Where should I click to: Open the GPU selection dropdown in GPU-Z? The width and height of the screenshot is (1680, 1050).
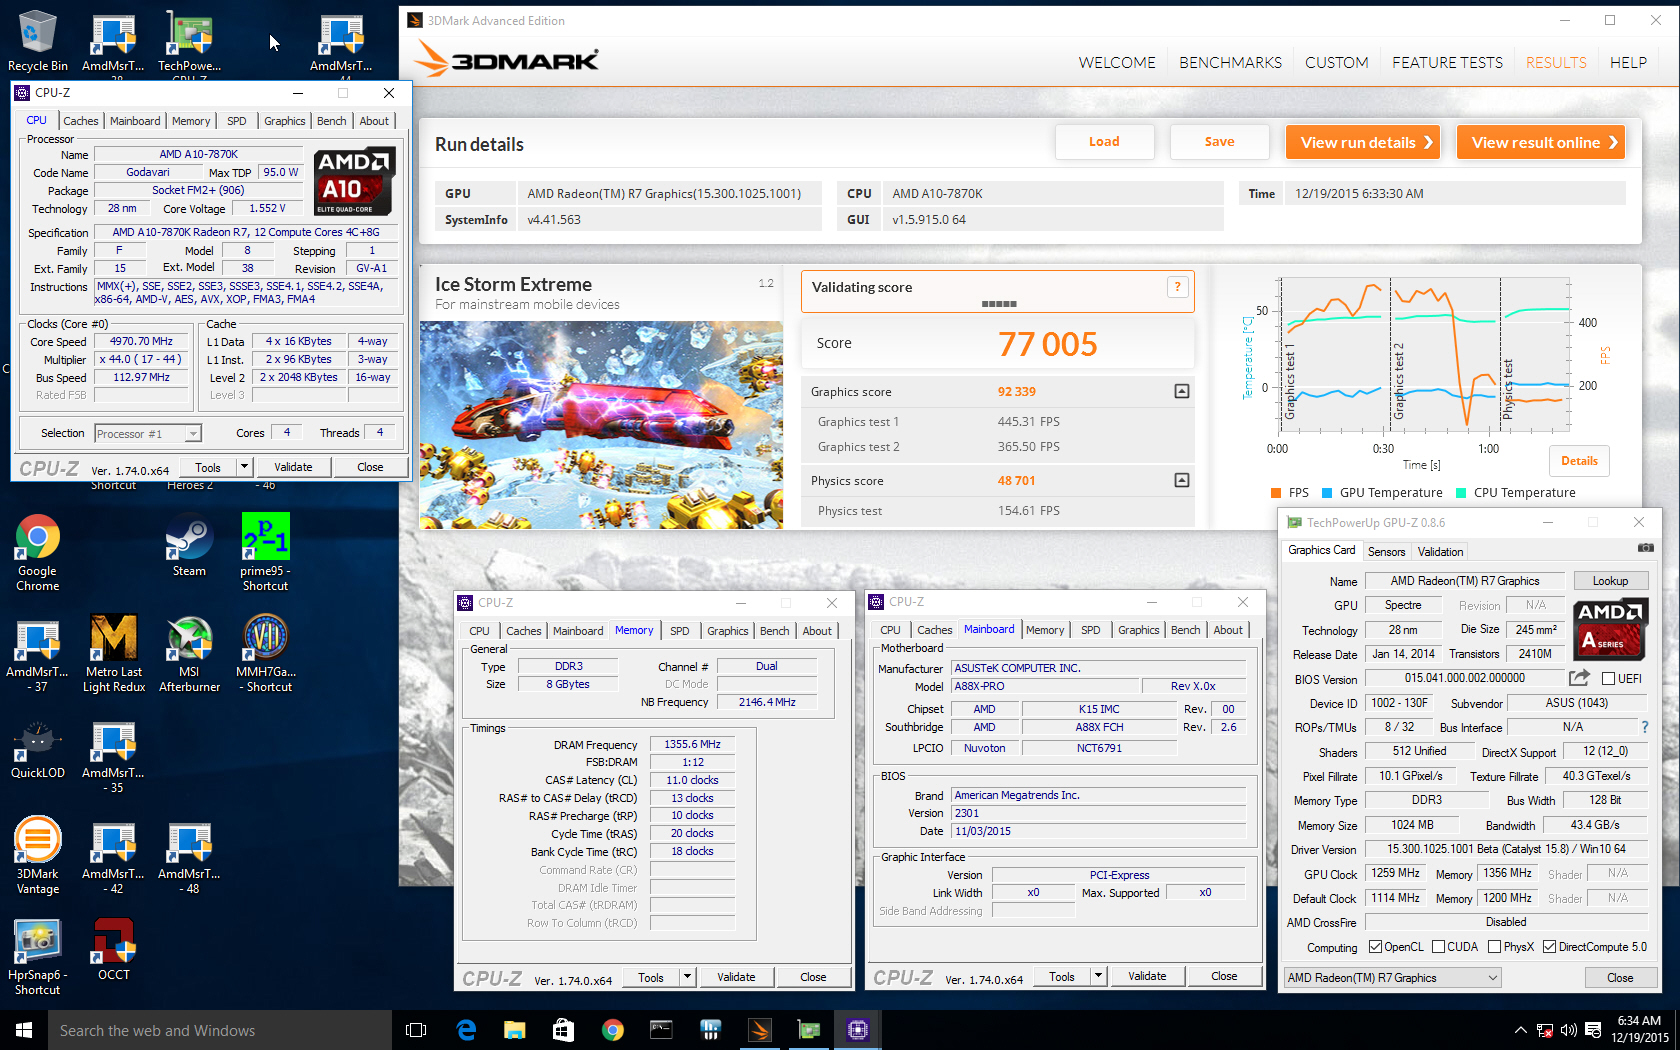pyautogui.click(x=1392, y=978)
